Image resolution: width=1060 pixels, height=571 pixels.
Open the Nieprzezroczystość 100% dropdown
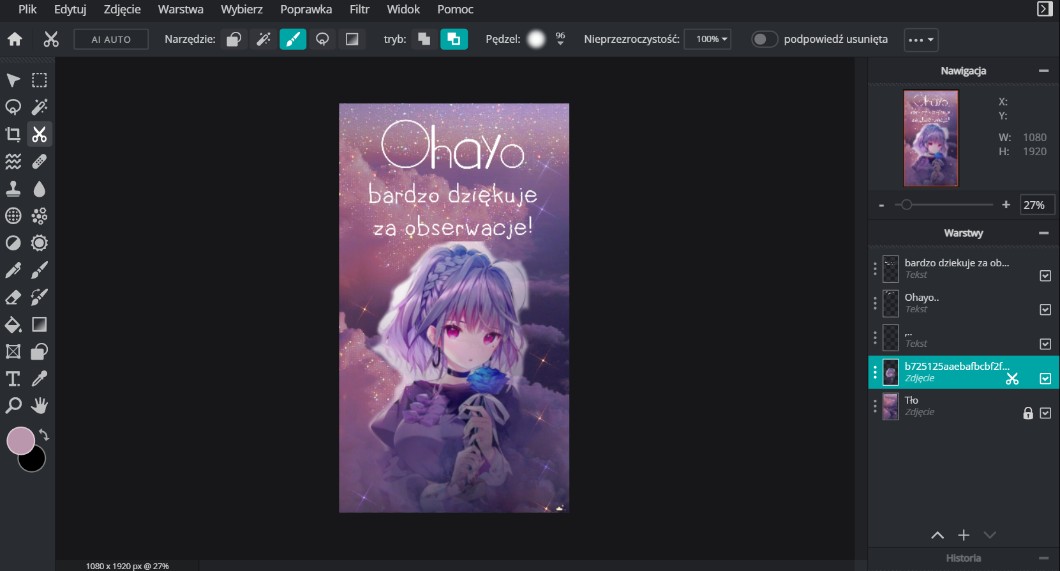[x=708, y=39]
